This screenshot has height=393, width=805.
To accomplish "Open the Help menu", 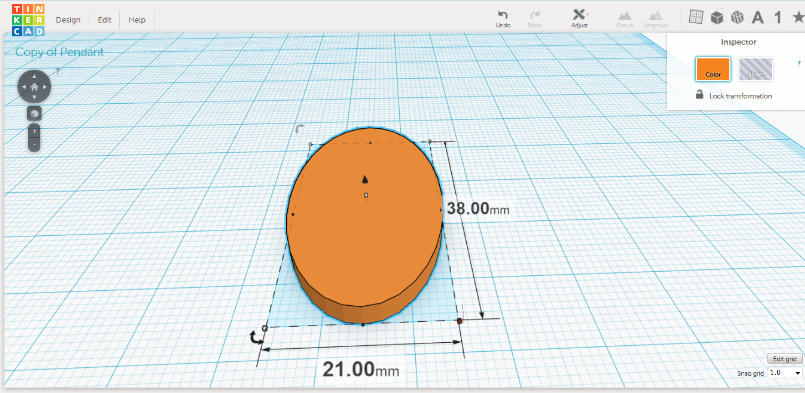I will [137, 20].
